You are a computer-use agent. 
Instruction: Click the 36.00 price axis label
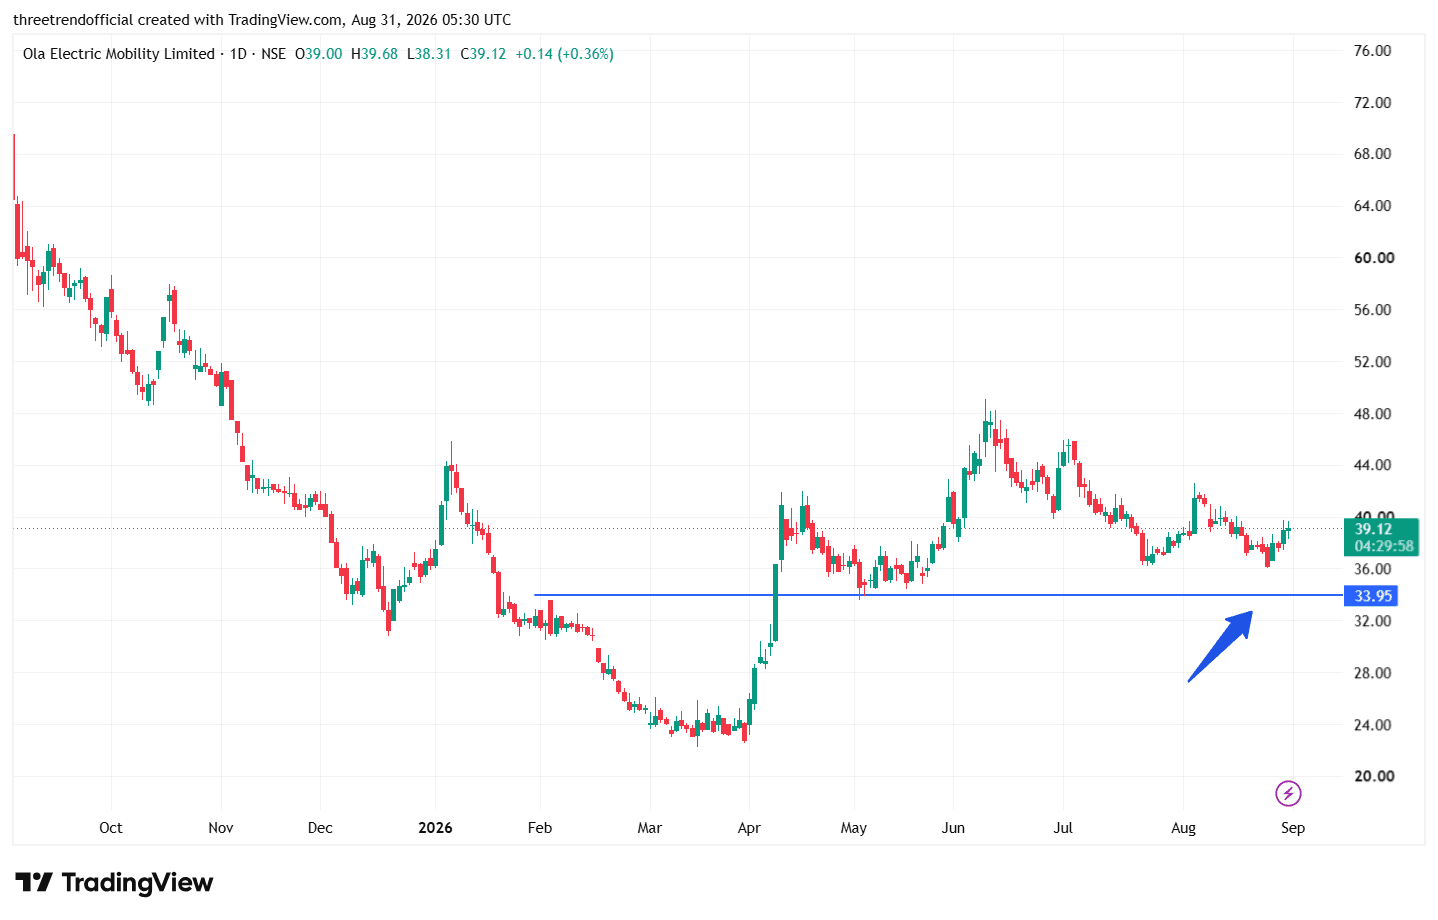1372,569
